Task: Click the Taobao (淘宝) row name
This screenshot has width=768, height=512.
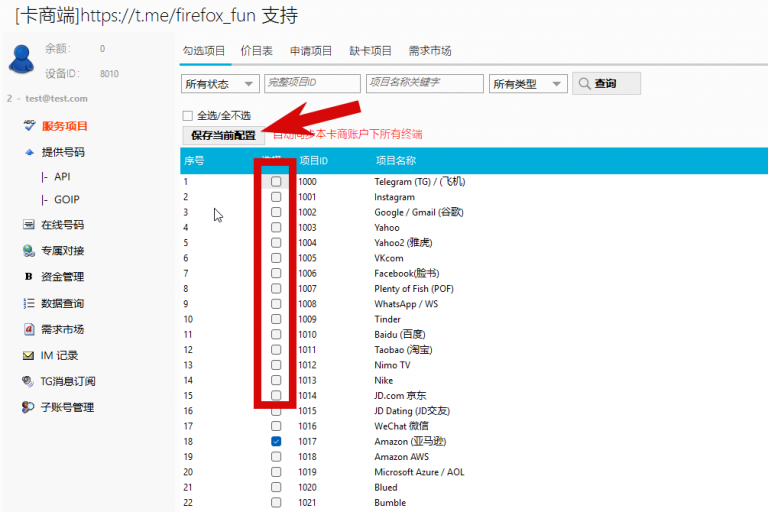Action: pos(403,349)
